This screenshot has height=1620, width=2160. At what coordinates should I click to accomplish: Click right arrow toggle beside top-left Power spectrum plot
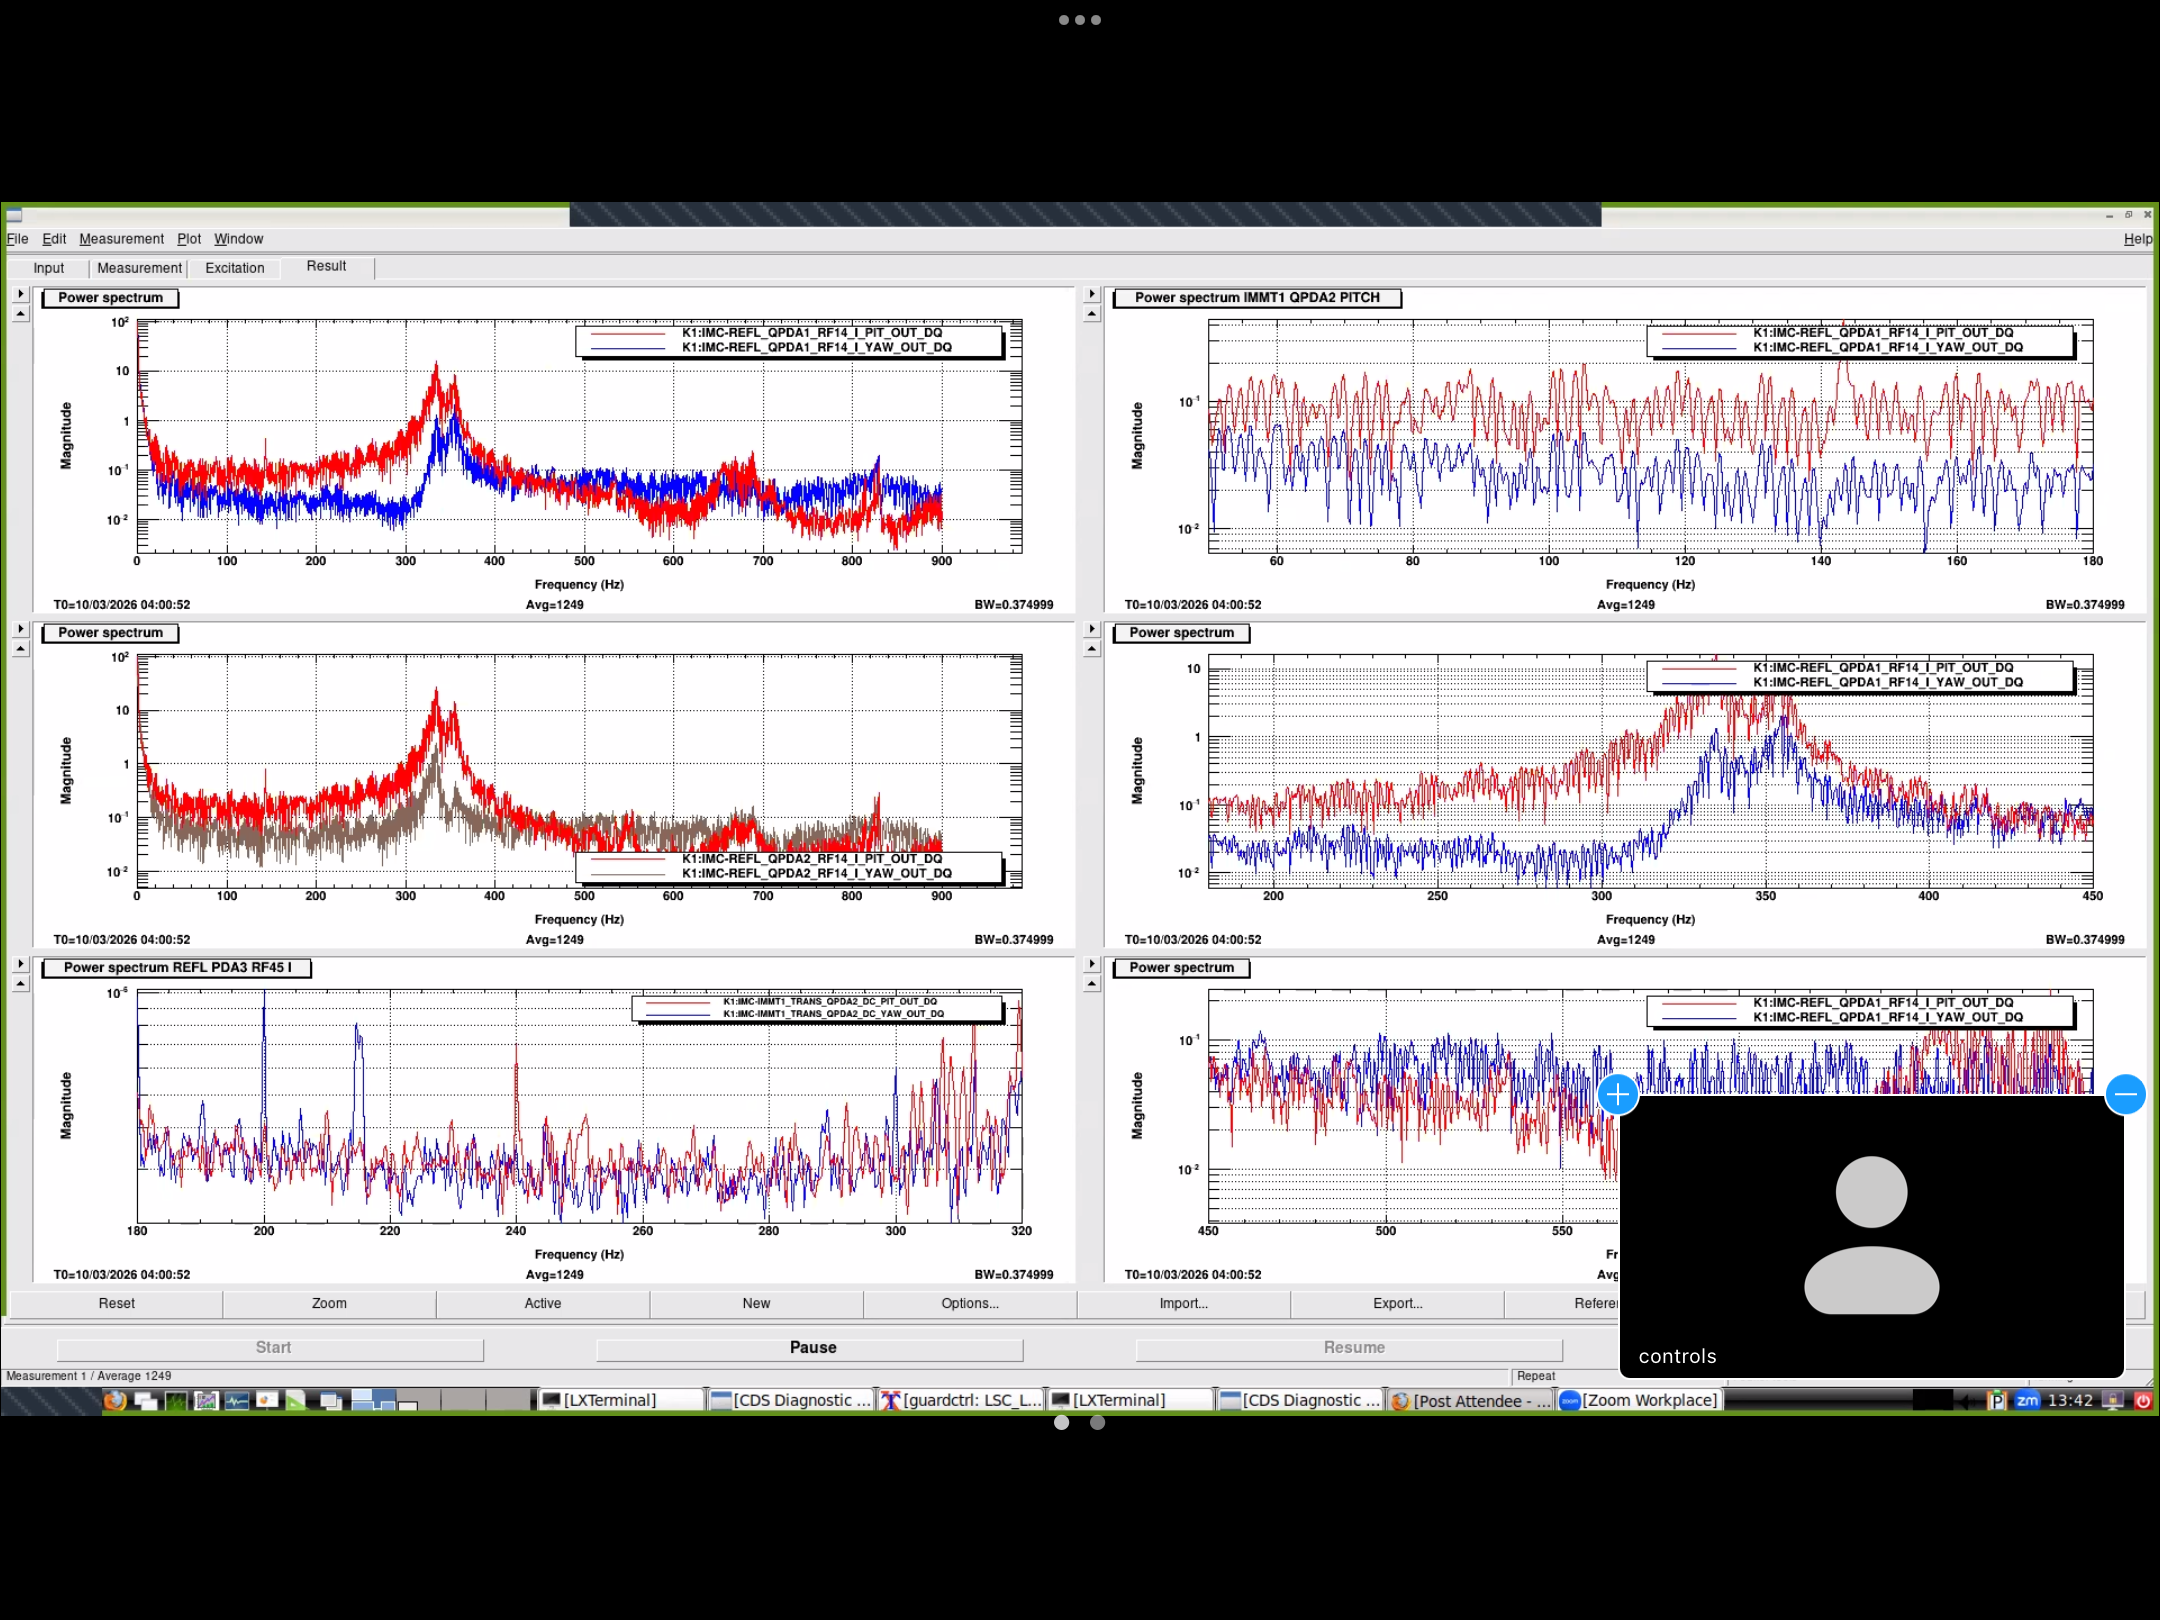coord(20,294)
